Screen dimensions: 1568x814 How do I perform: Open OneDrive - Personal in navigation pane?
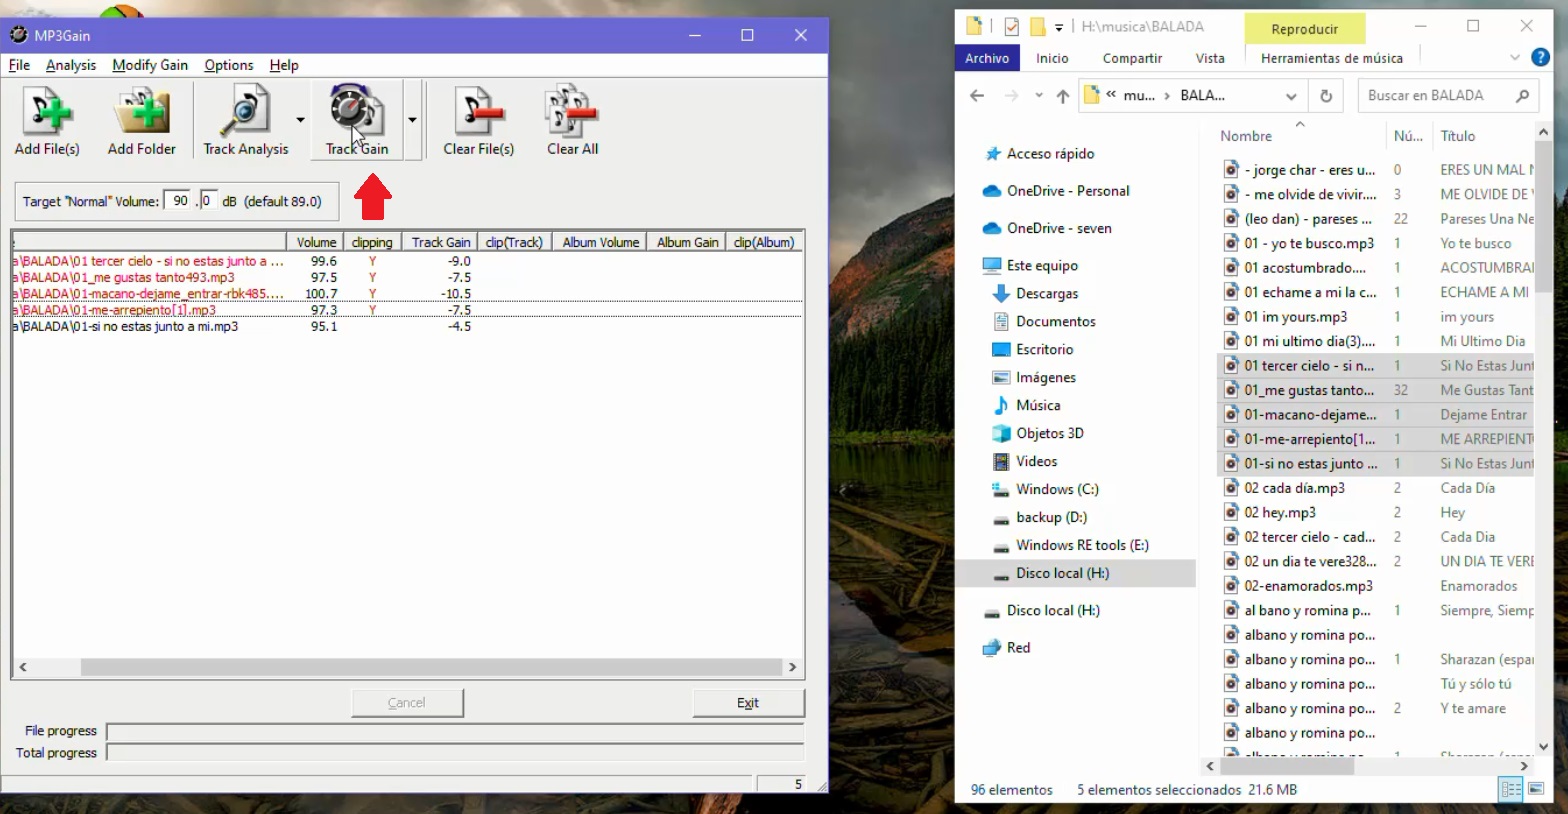1067,190
